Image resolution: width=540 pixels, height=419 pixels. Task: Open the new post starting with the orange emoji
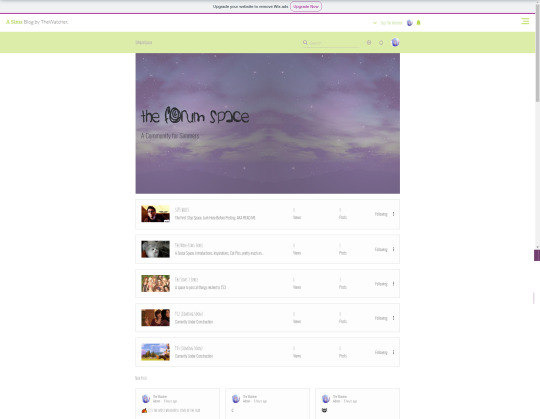(x=171, y=410)
